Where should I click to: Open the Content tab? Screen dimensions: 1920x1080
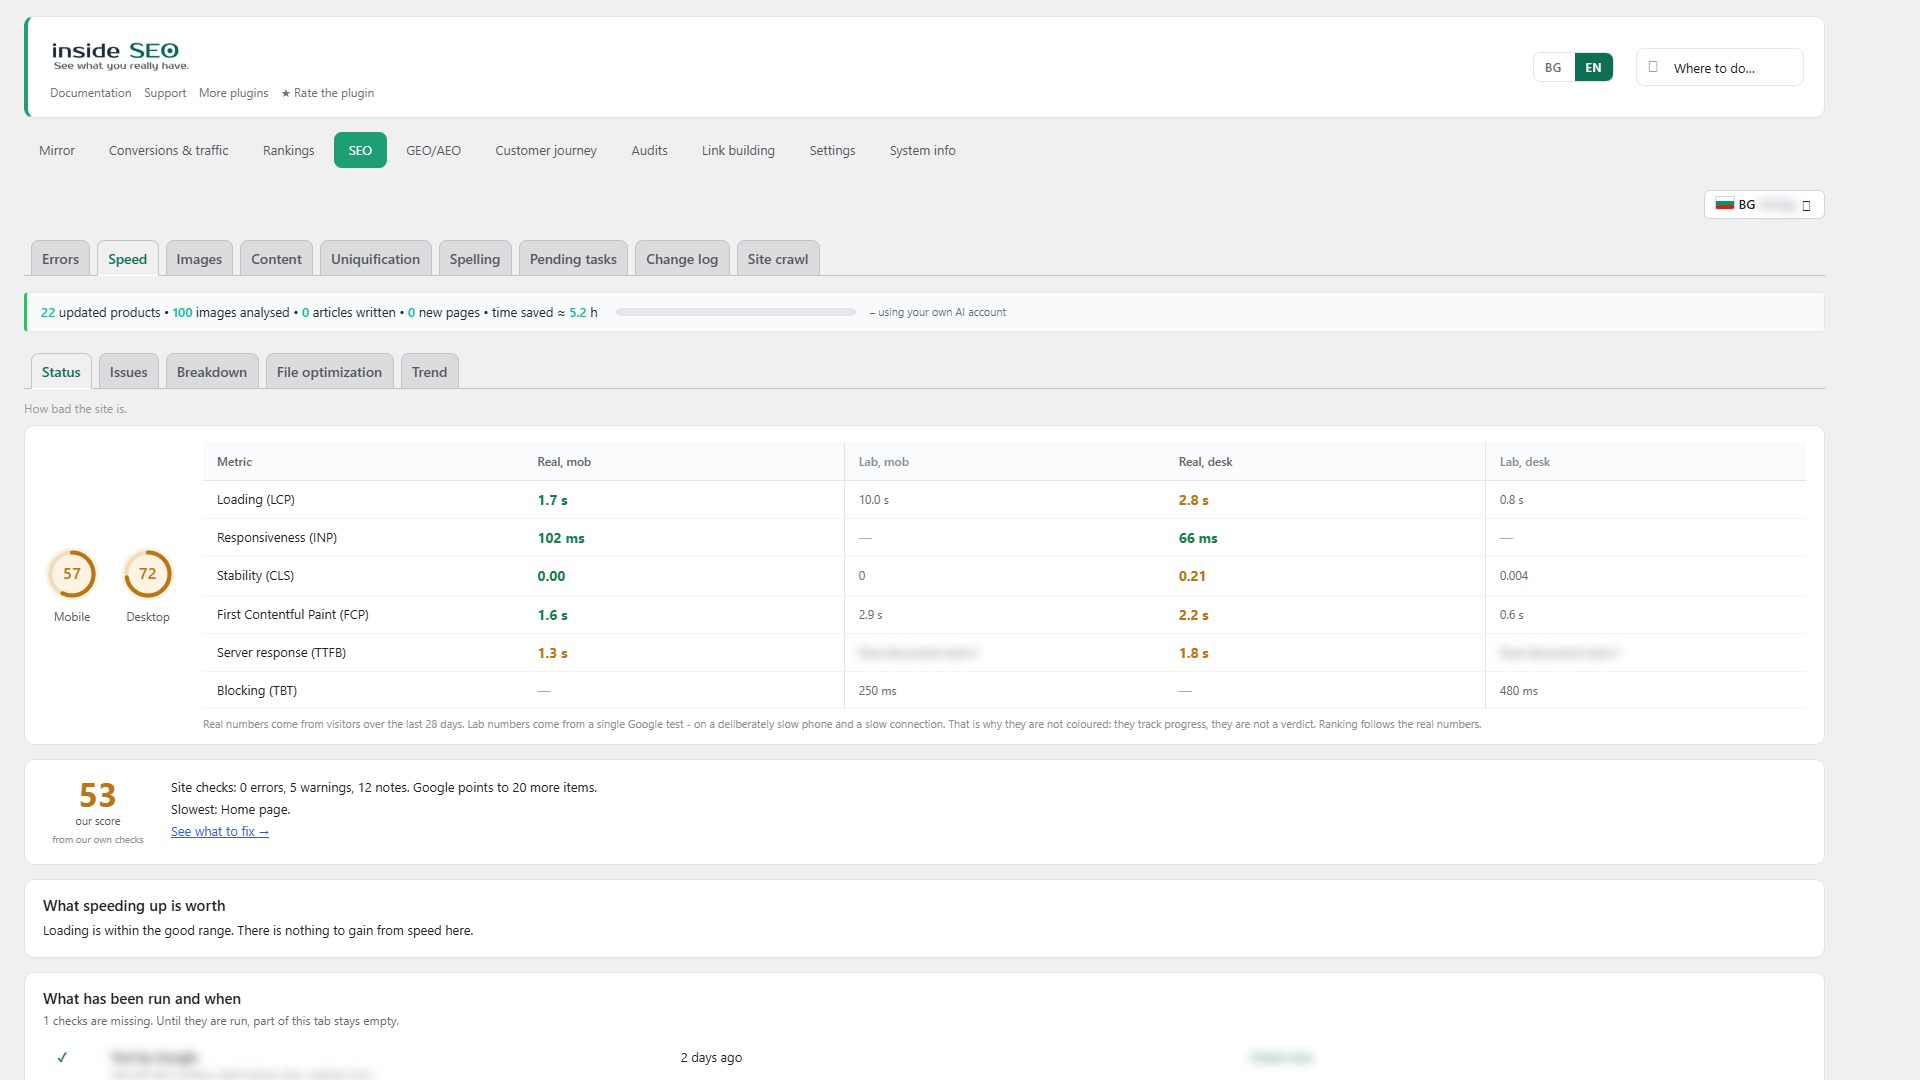coord(276,259)
